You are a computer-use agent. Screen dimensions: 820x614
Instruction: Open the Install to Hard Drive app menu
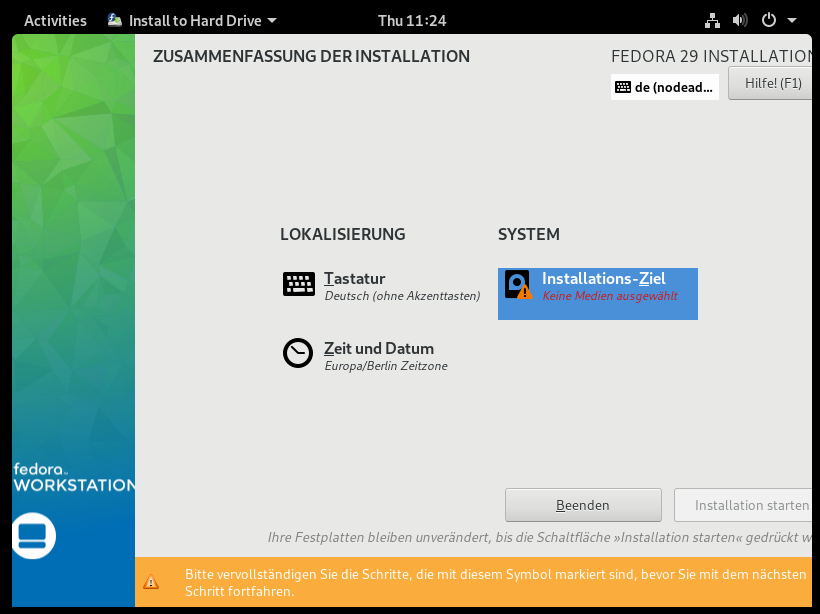coord(192,20)
